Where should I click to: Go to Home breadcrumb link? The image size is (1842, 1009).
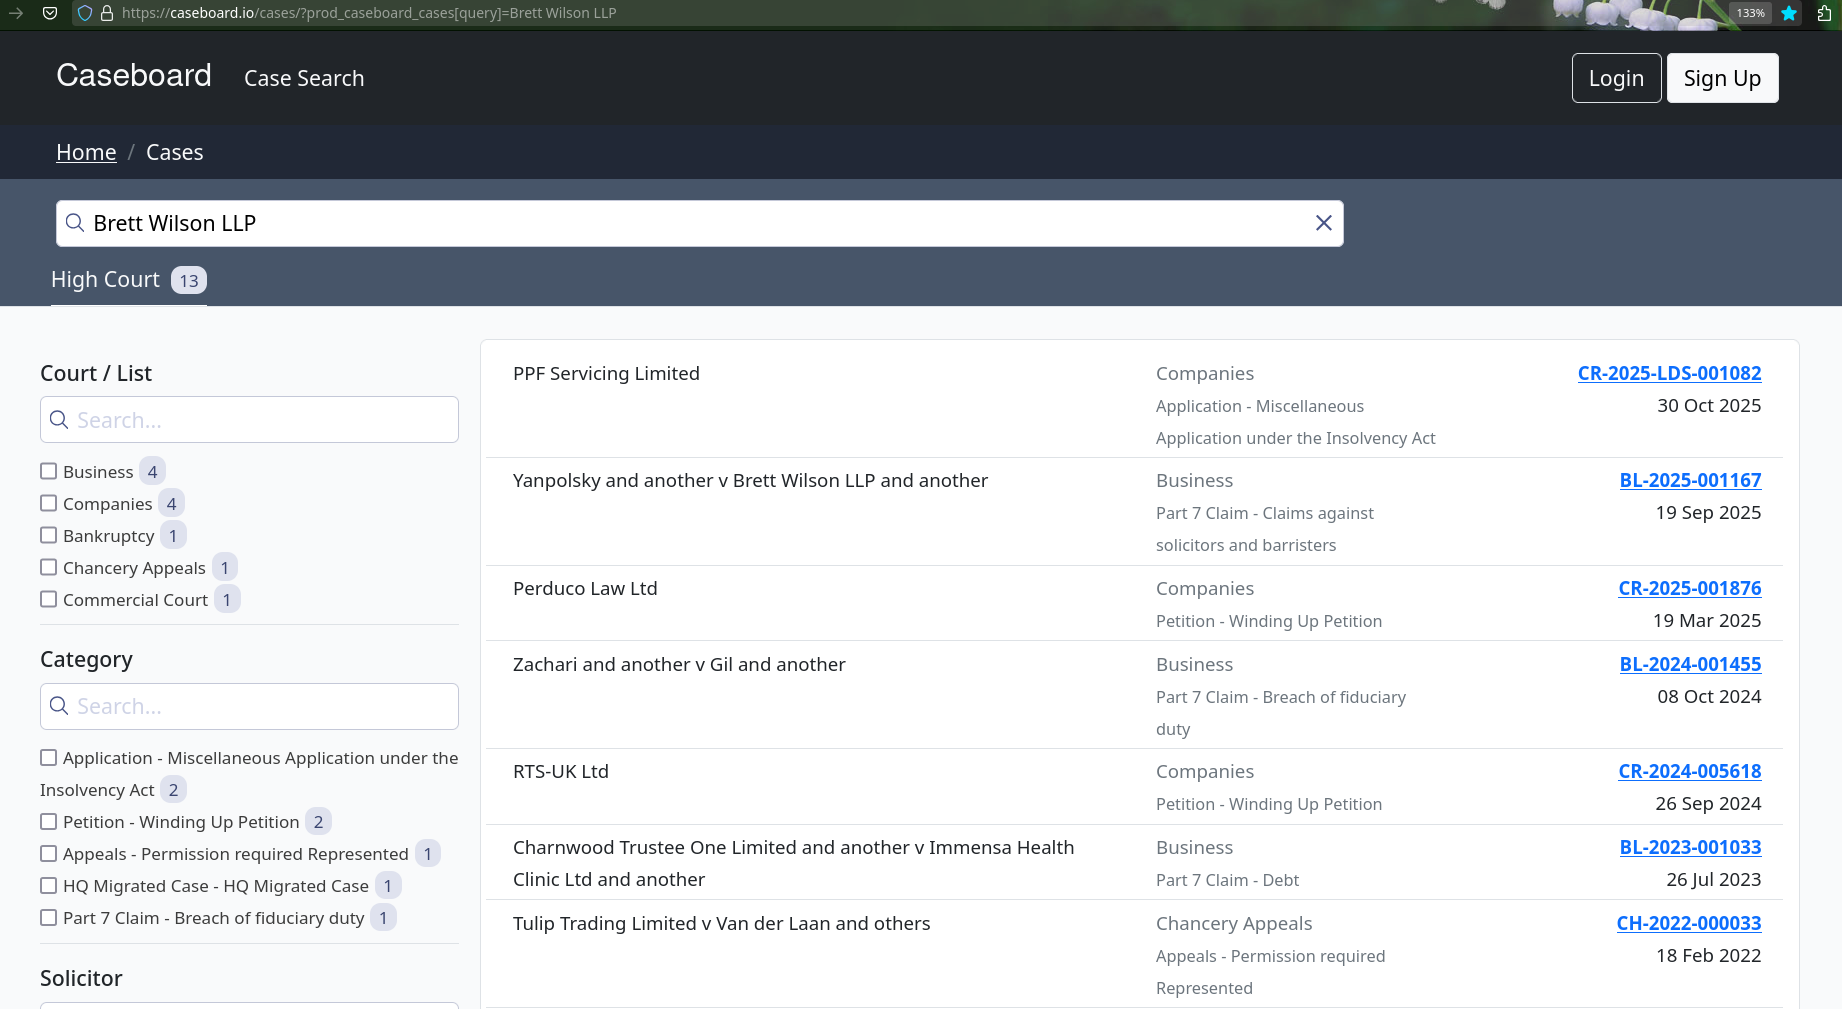coord(86,152)
